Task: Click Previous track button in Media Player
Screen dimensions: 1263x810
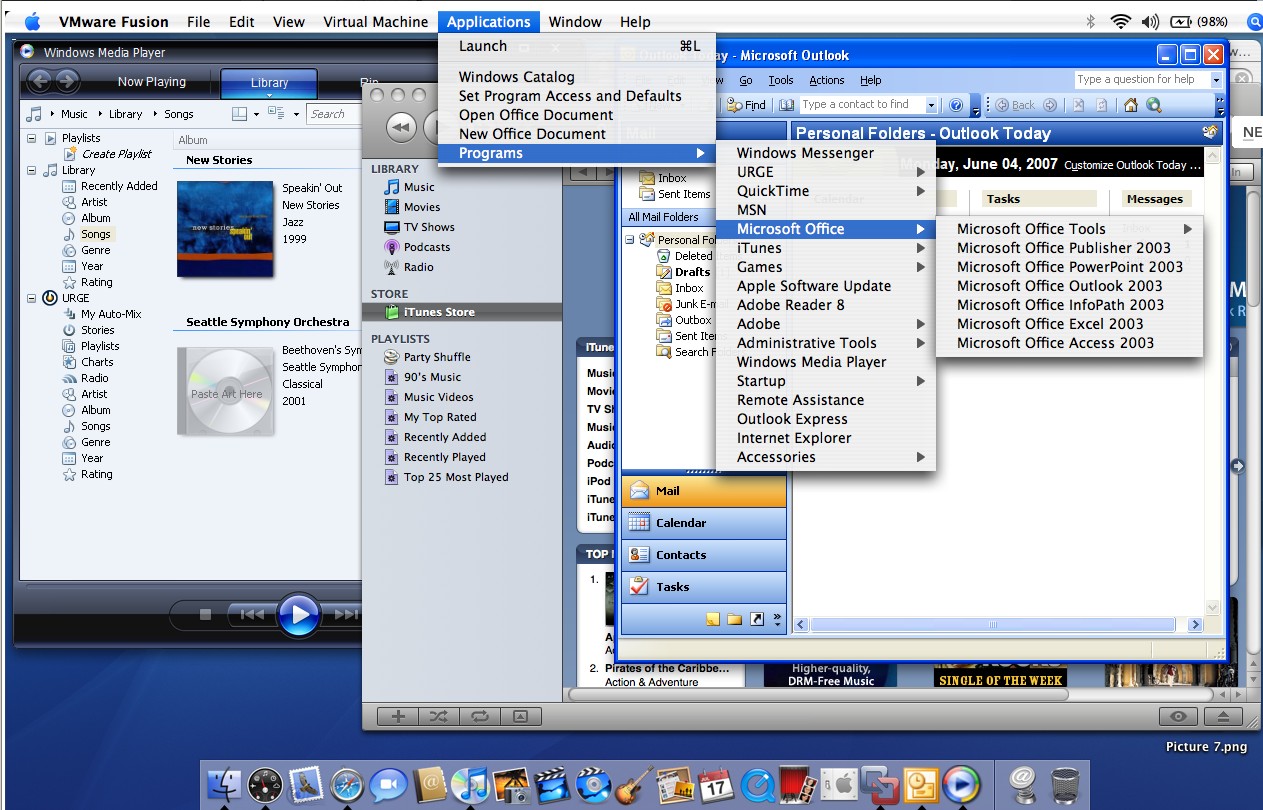Action: click(x=252, y=615)
